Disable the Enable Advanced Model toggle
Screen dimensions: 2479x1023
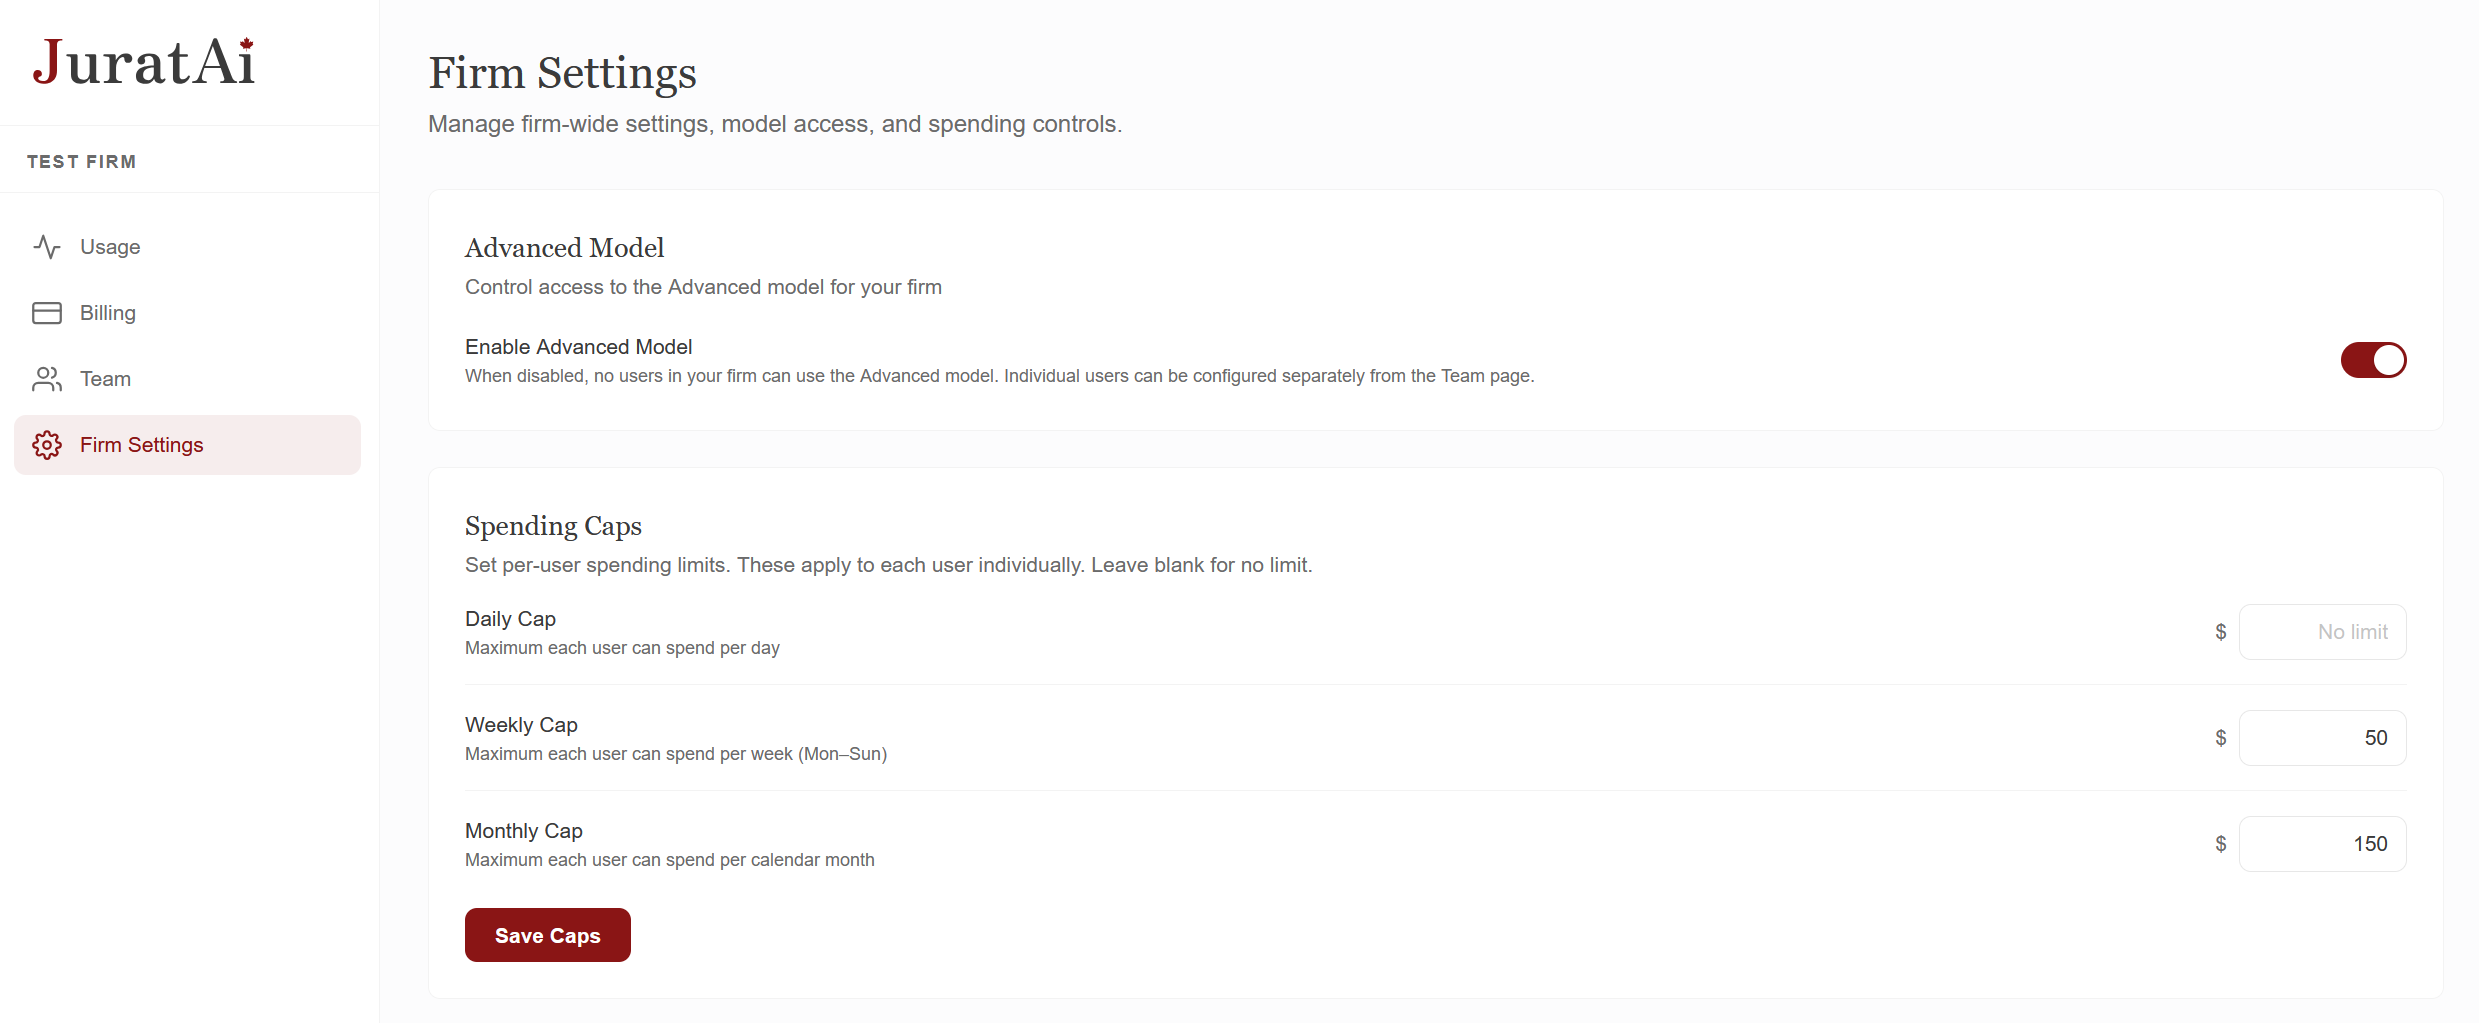(x=2373, y=360)
